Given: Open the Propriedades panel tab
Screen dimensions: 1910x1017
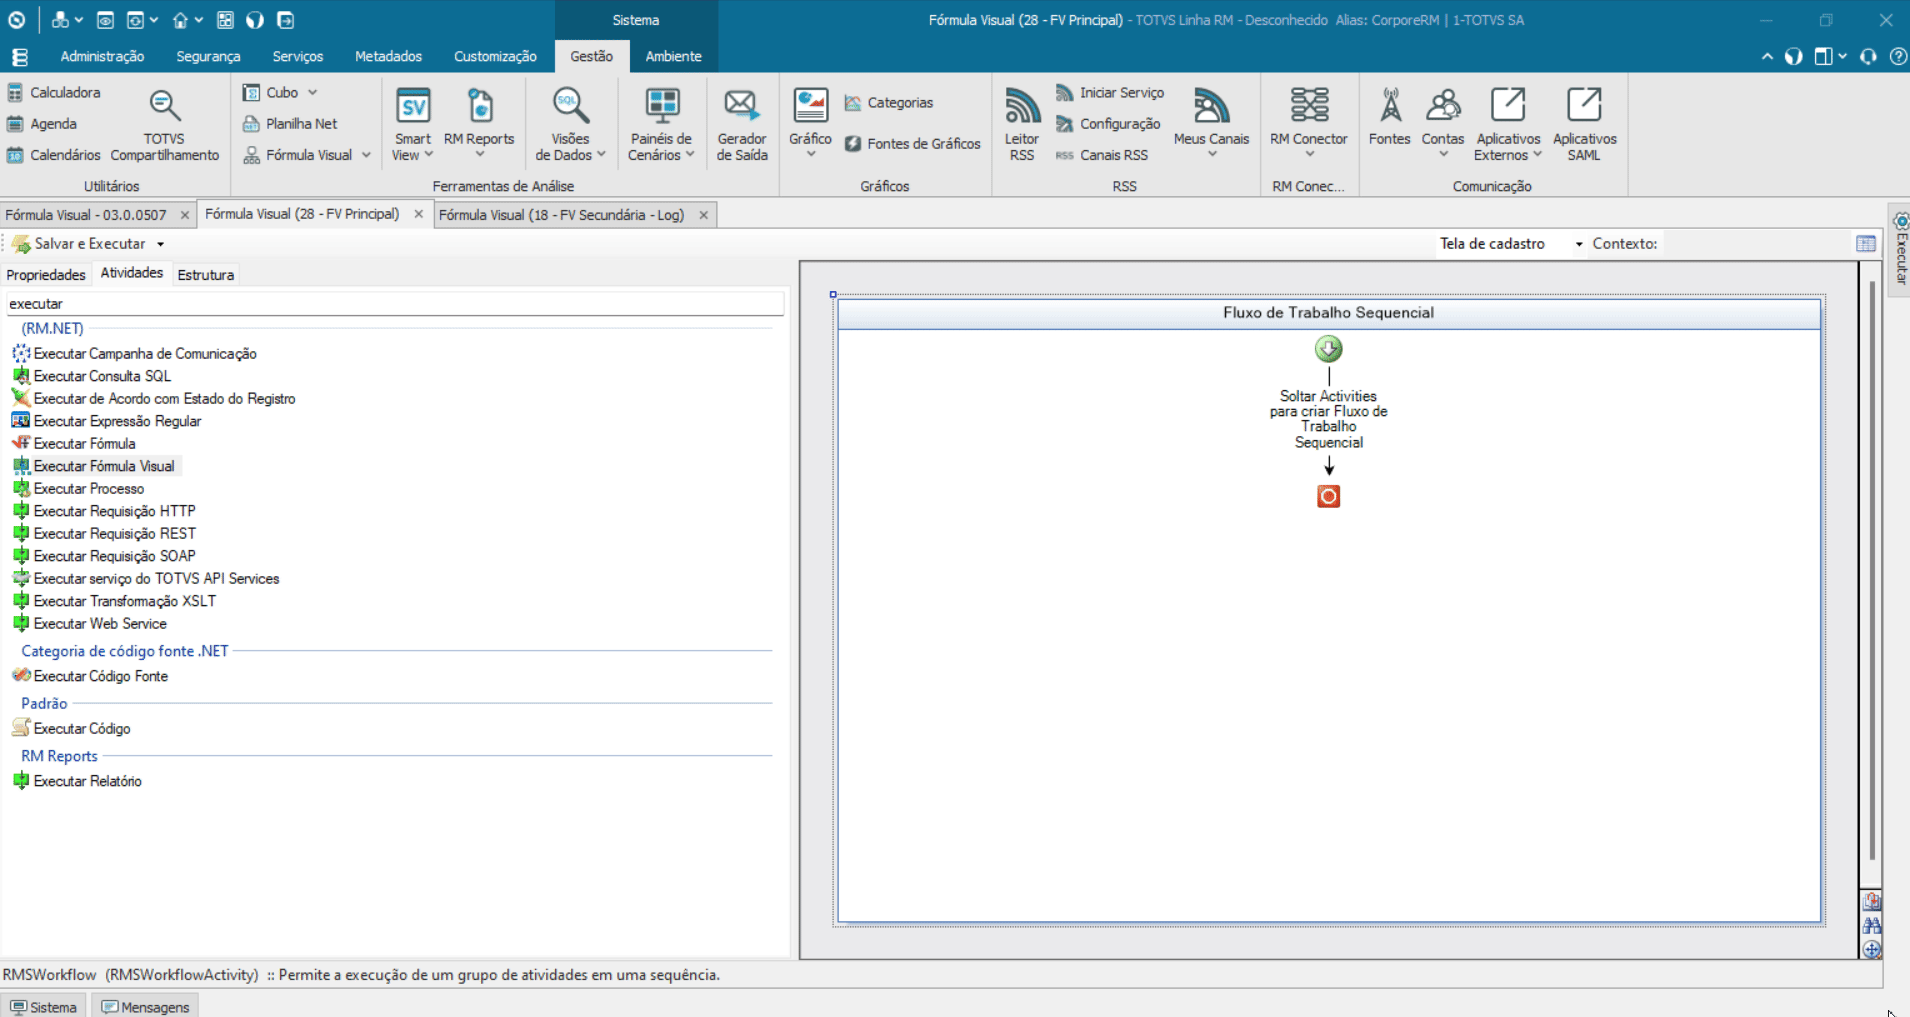Looking at the screenshot, I should [46, 275].
